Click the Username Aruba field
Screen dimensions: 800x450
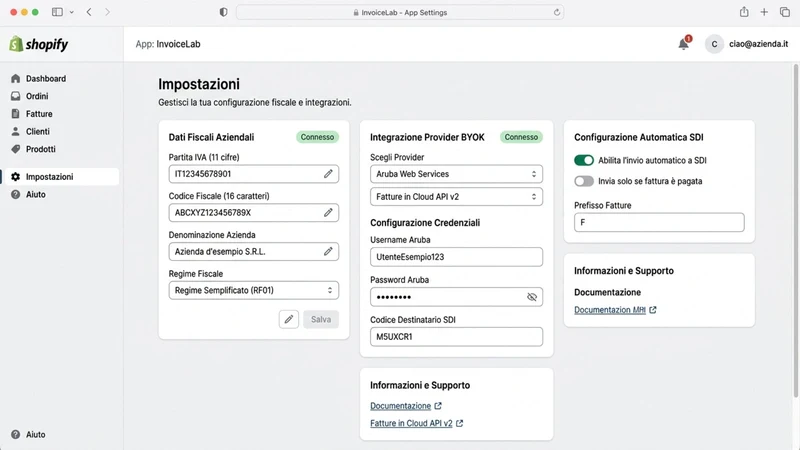[x=456, y=257]
